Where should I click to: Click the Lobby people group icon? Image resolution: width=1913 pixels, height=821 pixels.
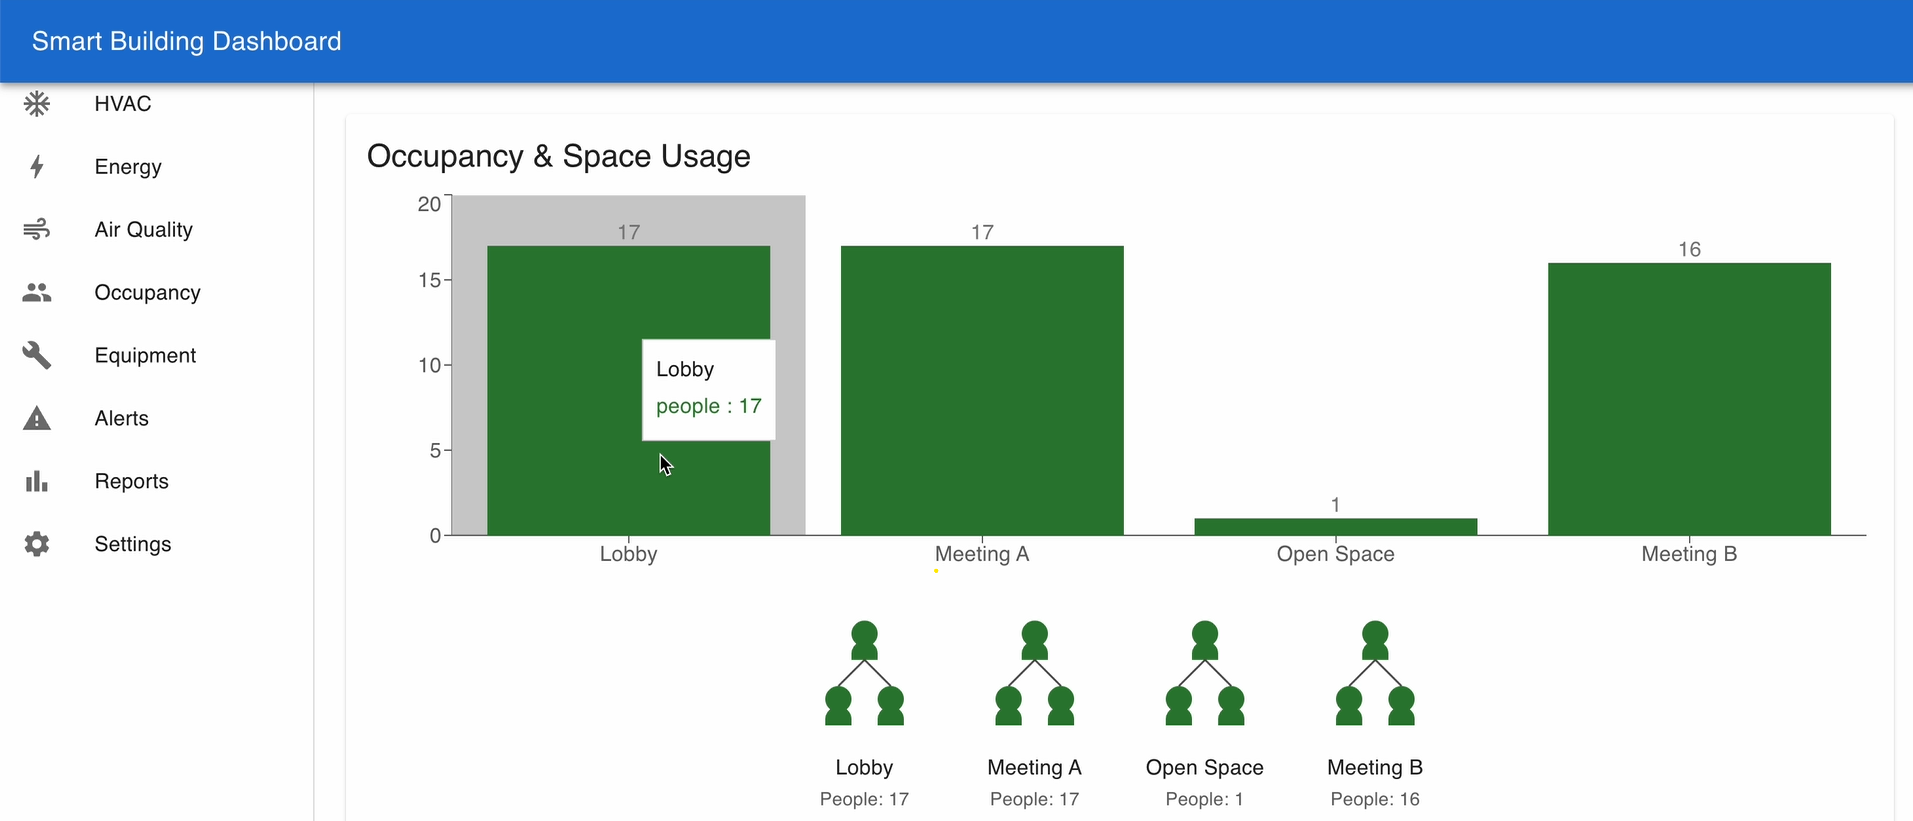864,674
